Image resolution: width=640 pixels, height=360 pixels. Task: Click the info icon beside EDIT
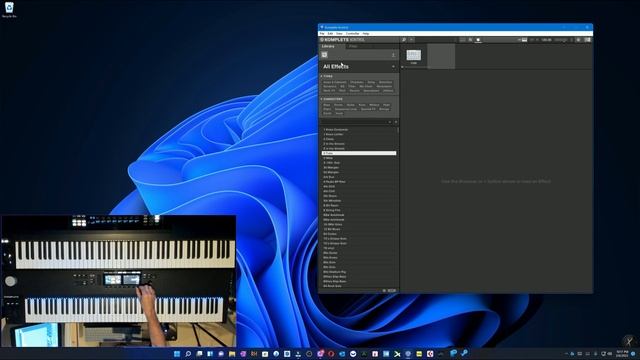384,290
